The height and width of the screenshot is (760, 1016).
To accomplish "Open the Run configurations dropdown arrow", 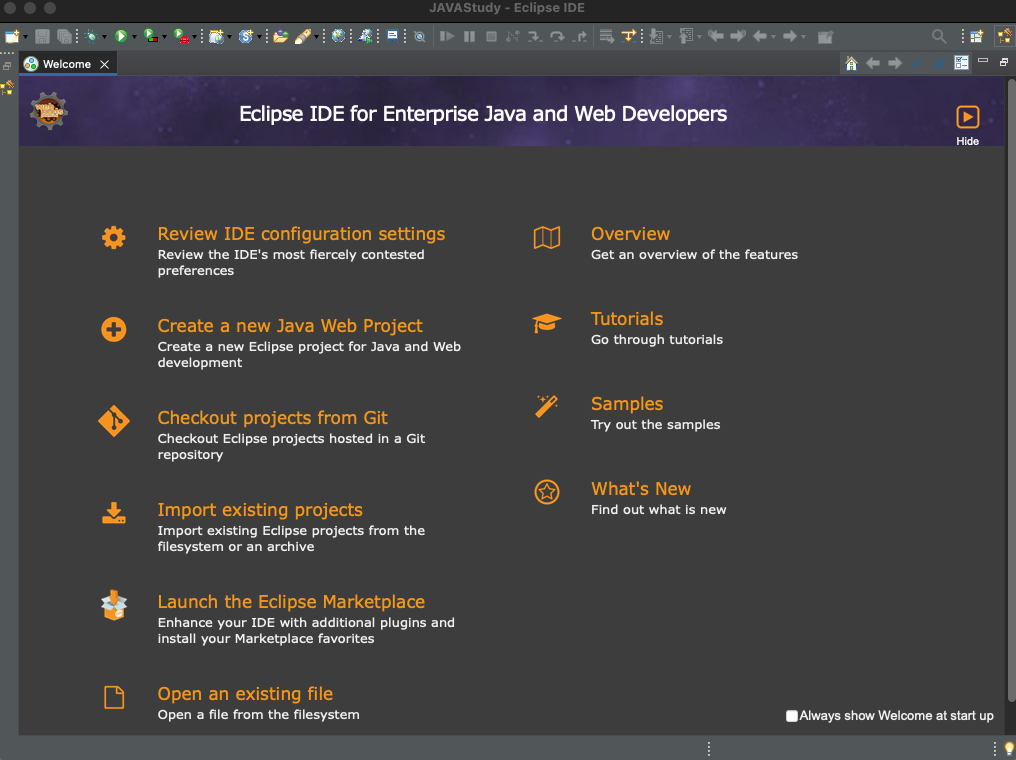I will tap(134, 37).
